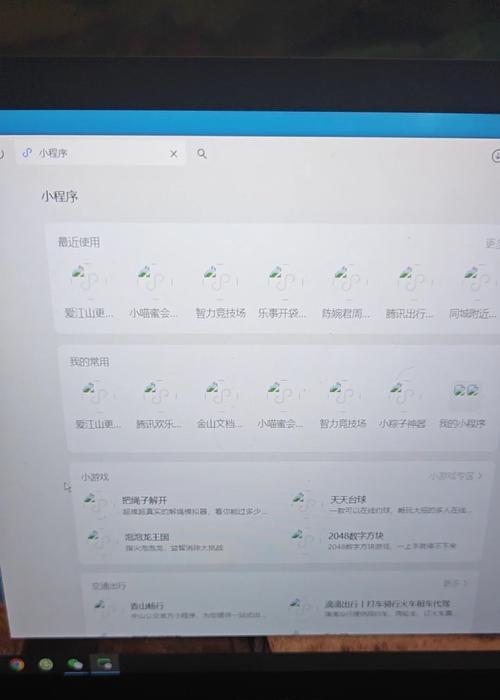The image size is (500, 700).
Task: Click the search magnifier icon
Action: click(202, 154)
